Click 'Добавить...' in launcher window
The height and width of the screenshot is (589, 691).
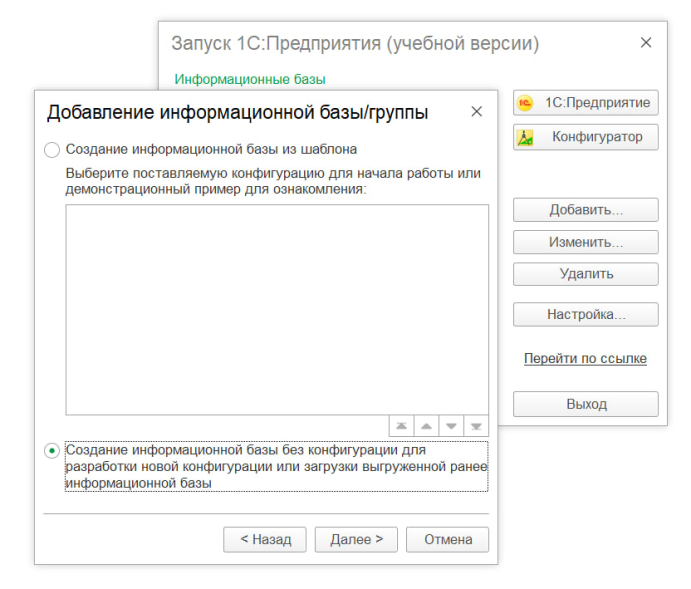tap(586, 210)
